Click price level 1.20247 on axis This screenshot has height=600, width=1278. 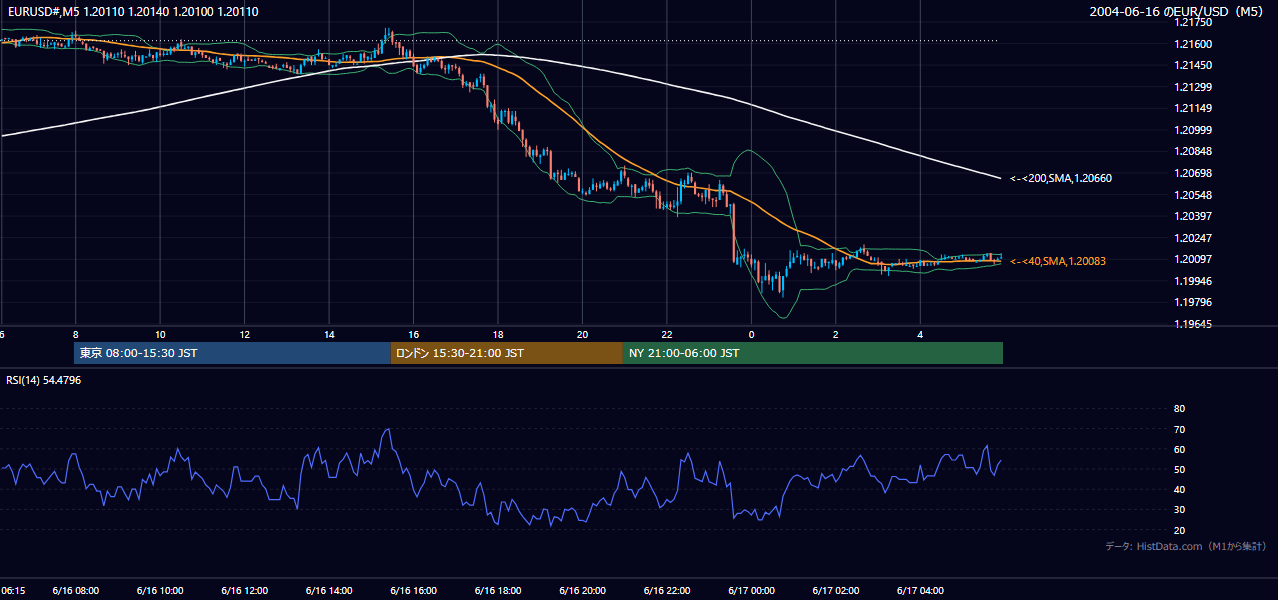(1193, 238)
